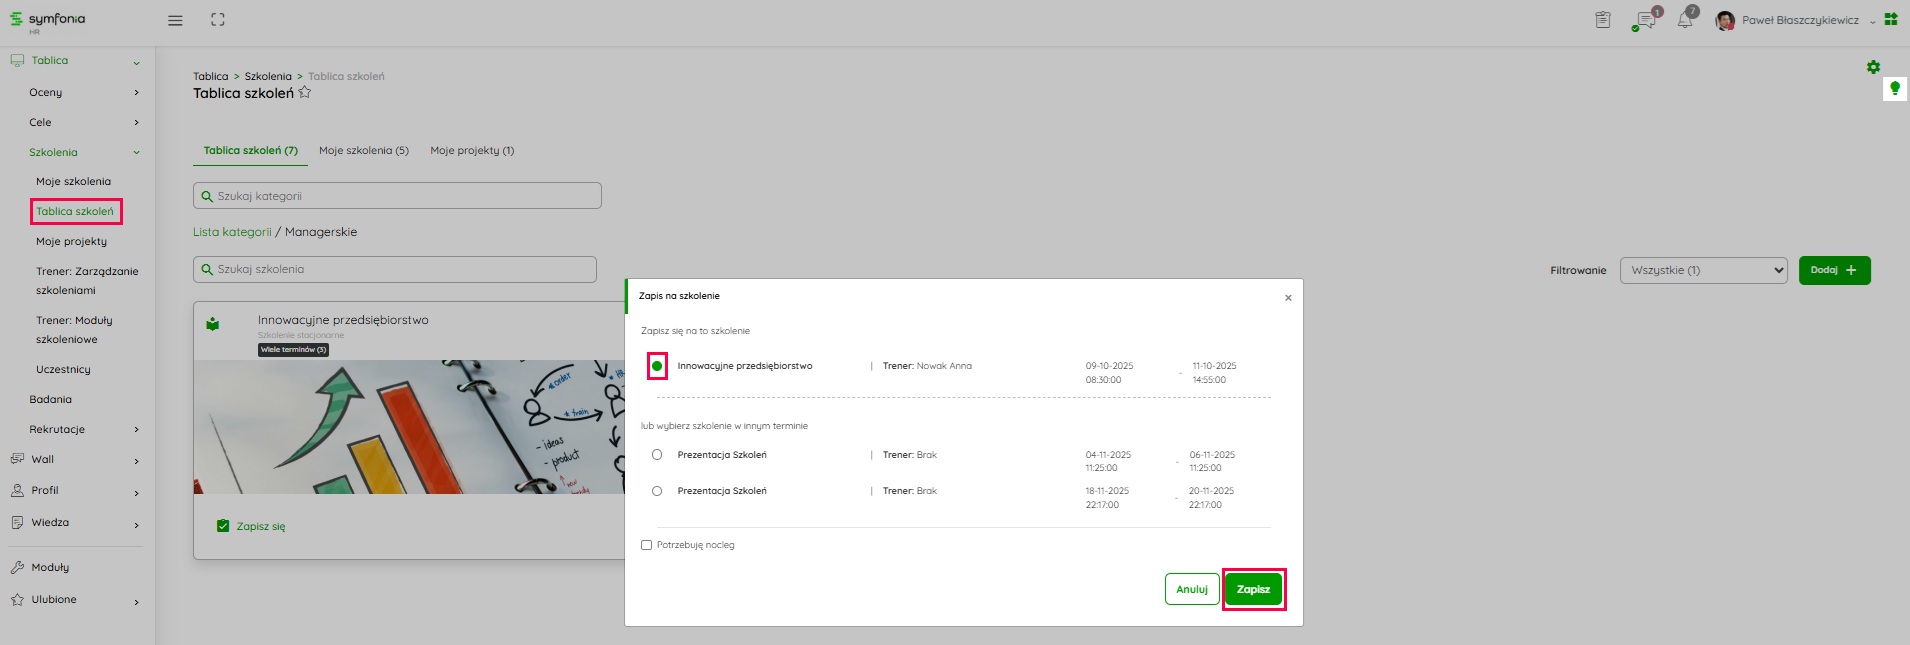Toggle fullscreen mode icon
Viewport: 1910px width, 645px height.
[218, 20]
